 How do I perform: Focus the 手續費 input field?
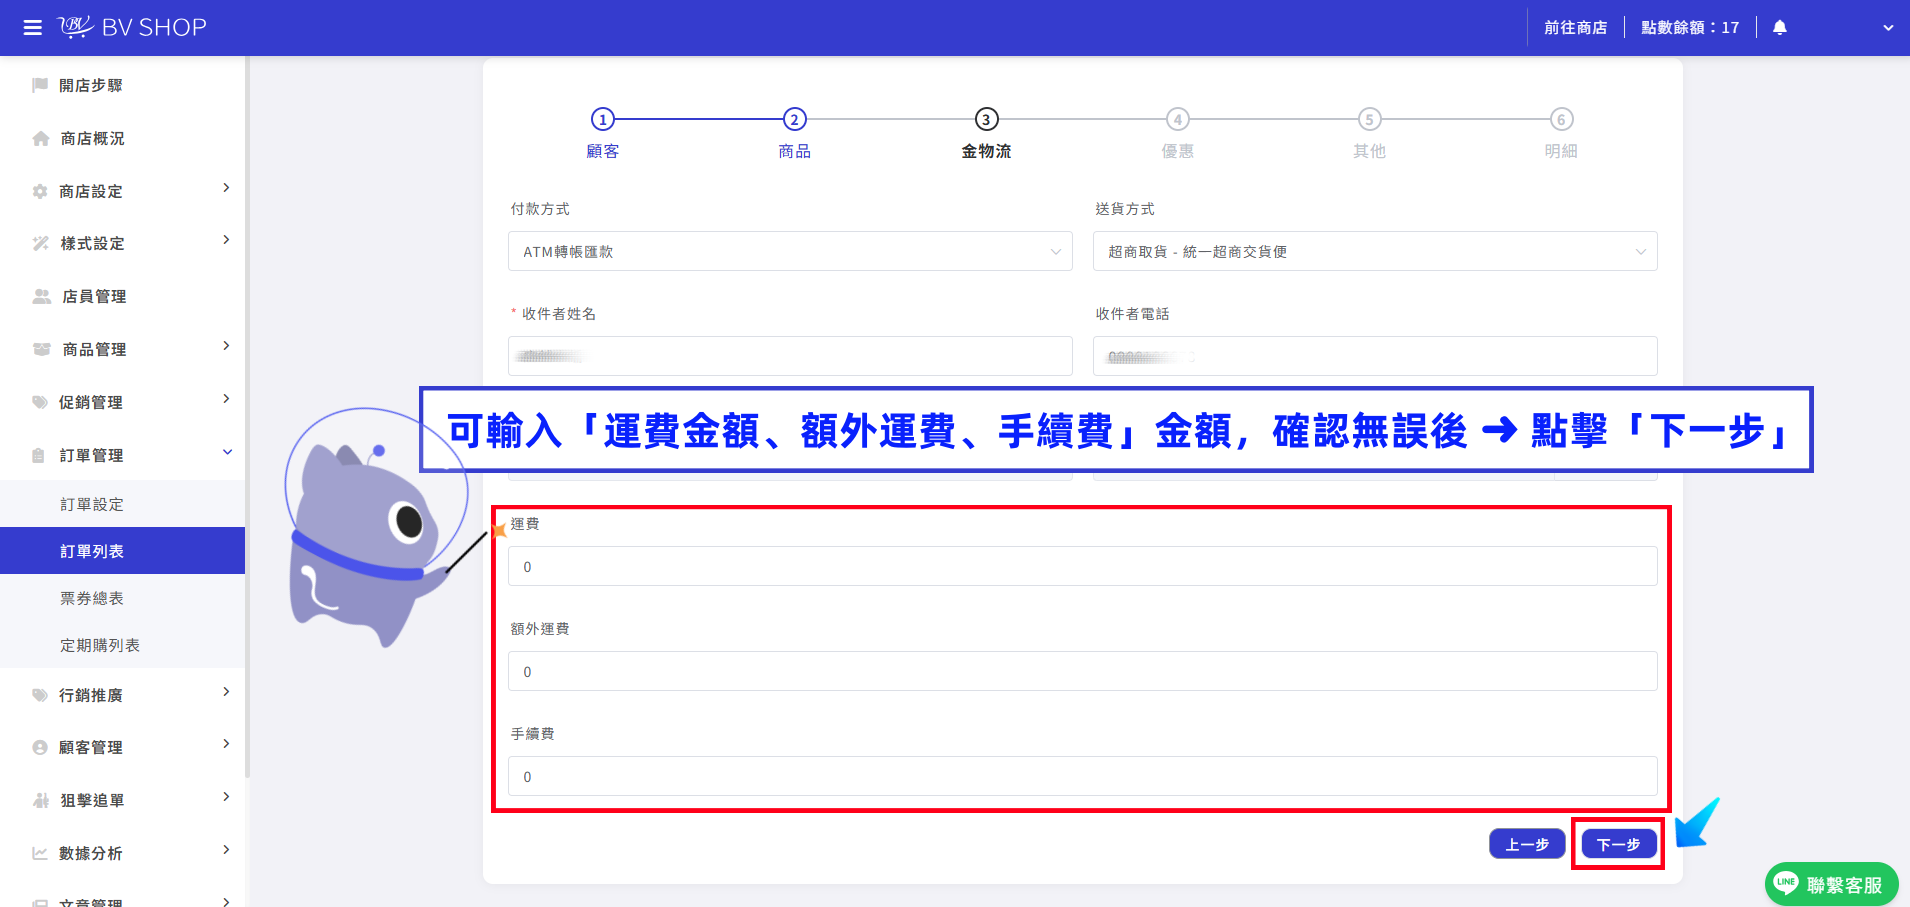[x=1082, y=776]
